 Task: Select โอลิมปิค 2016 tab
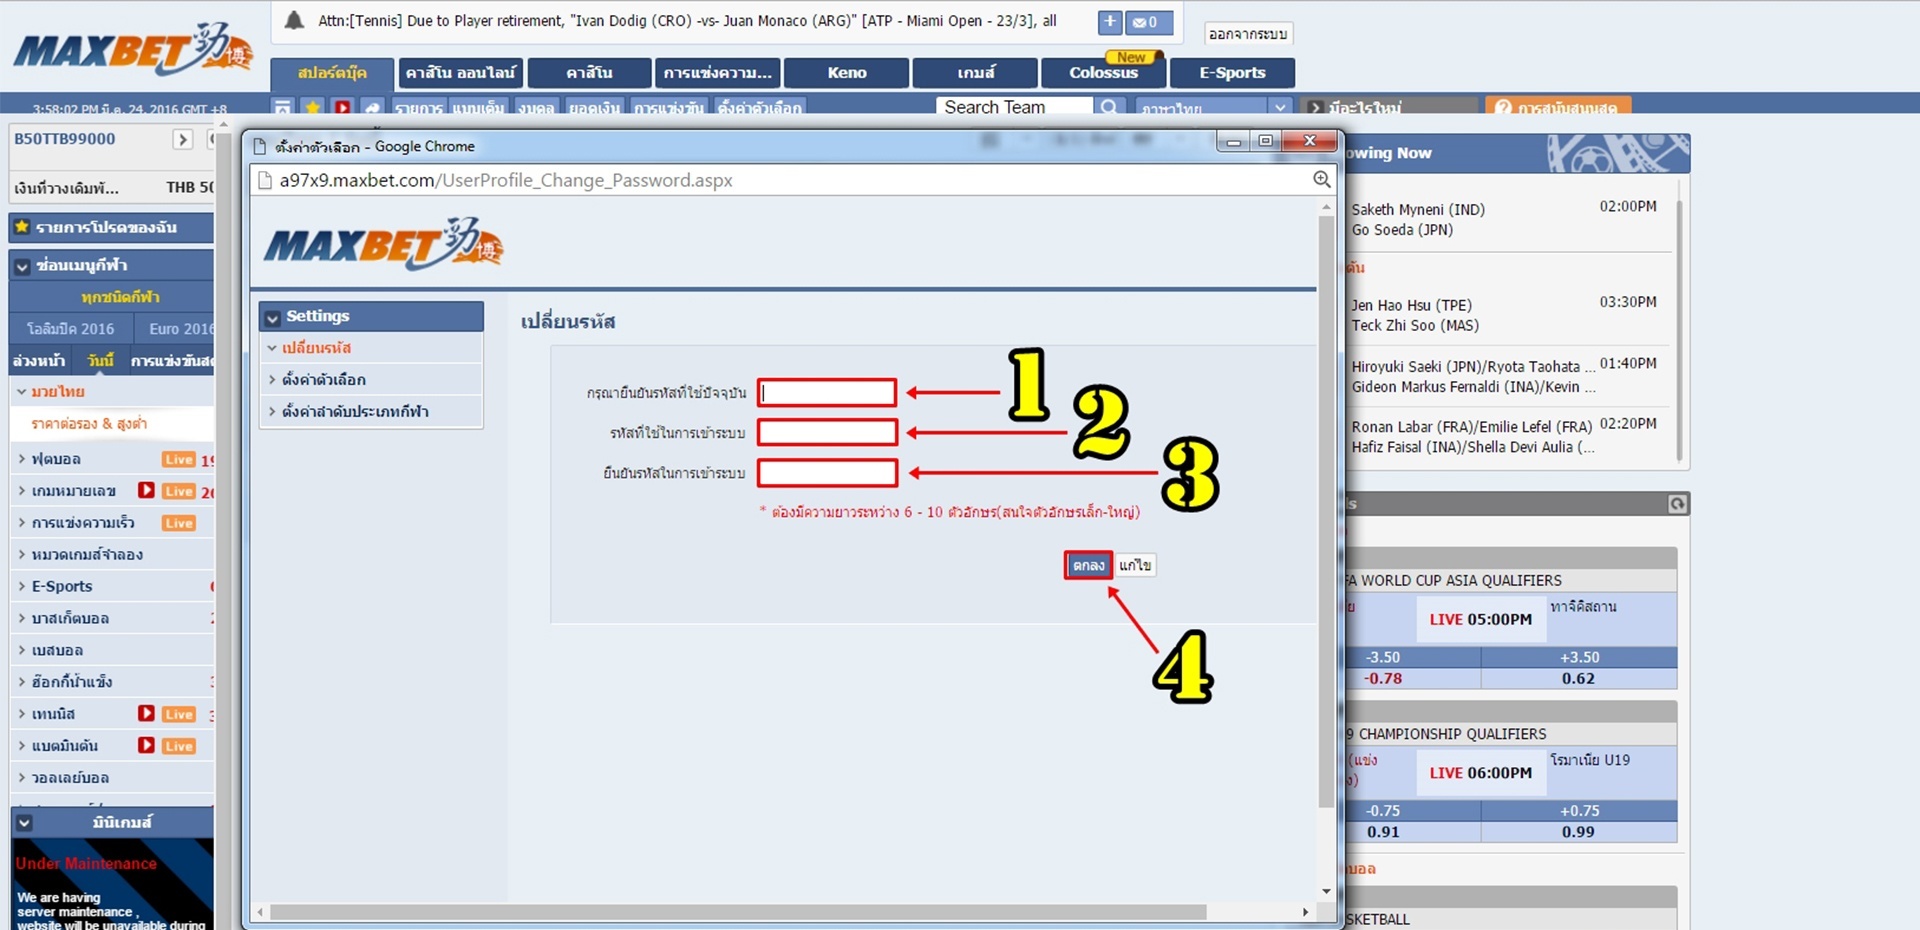(x=70, y=328)
